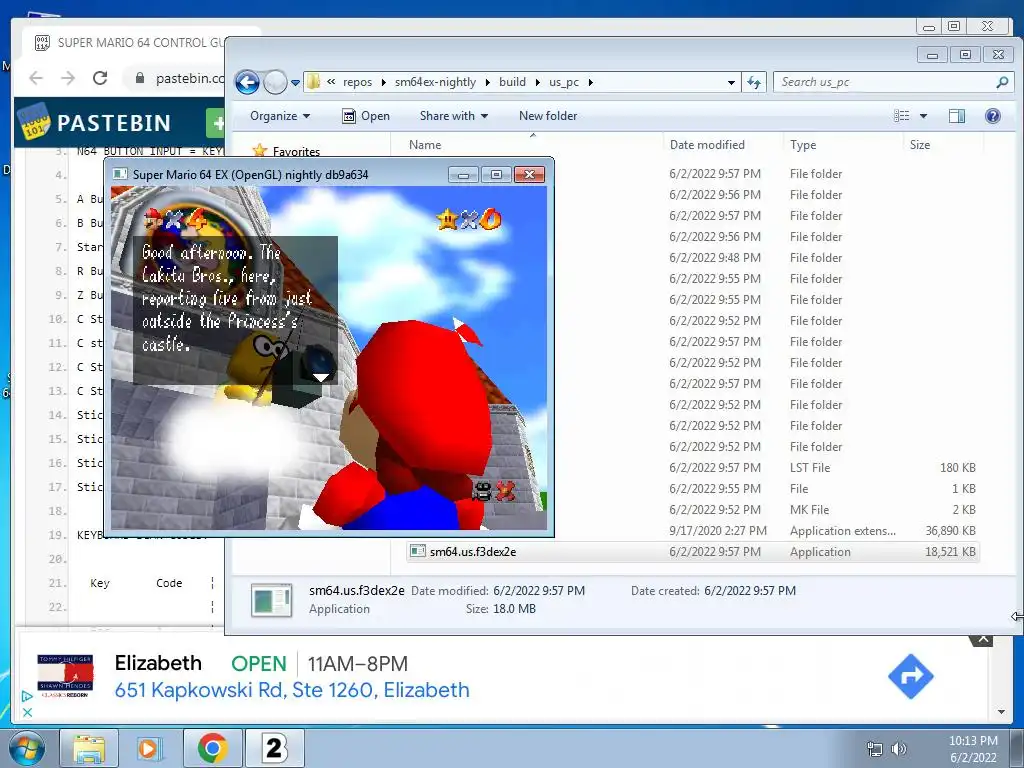
Task: Click volume speaker tray icon
Action: pos(899,749)
